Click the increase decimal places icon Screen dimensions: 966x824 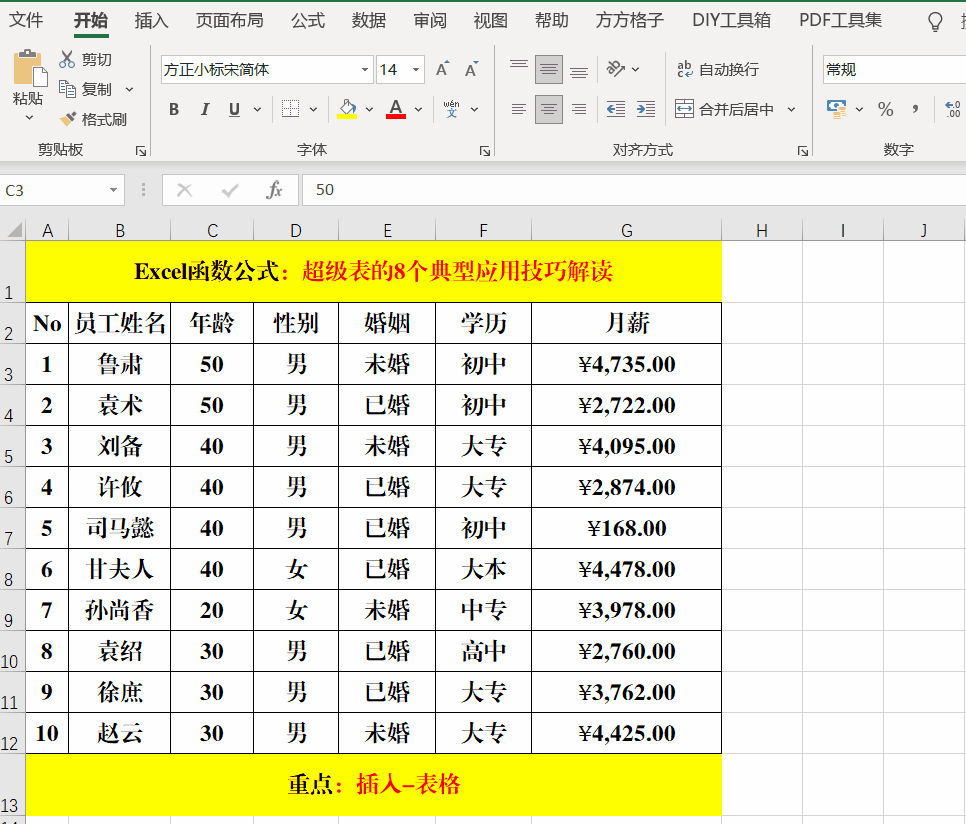coord(952,109)
